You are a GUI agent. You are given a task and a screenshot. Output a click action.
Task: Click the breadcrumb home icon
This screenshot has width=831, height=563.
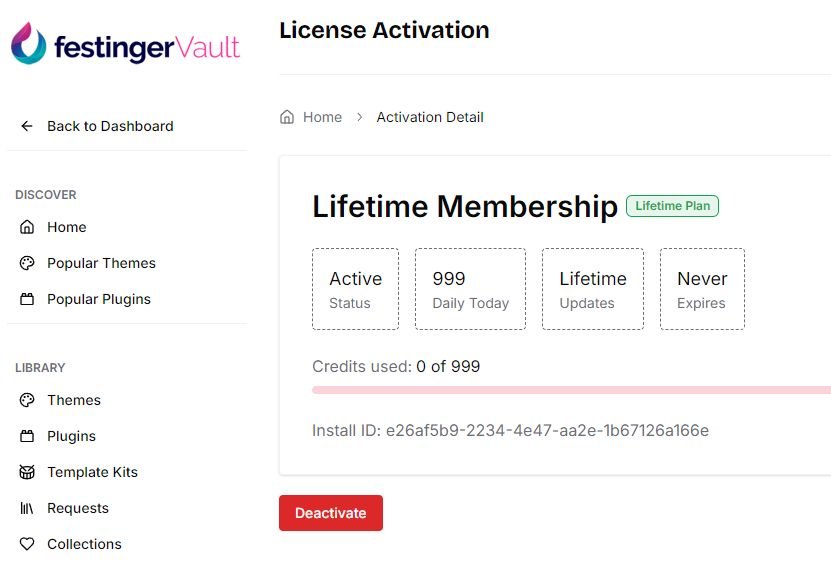[x=287, y=117]
